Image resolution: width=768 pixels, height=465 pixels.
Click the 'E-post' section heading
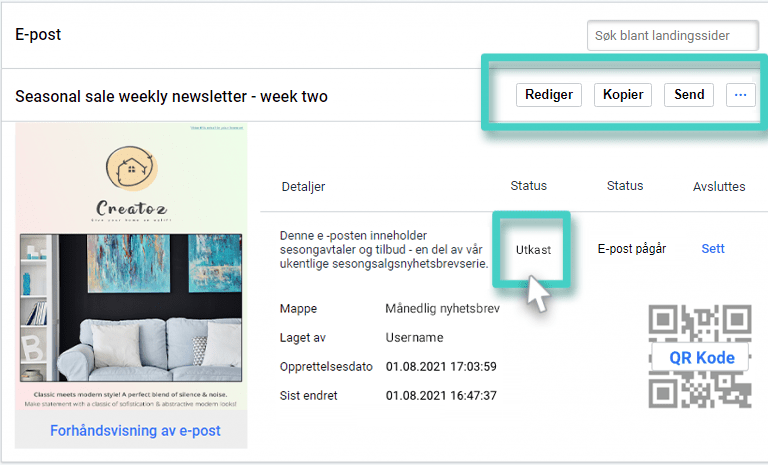point(38,34)
